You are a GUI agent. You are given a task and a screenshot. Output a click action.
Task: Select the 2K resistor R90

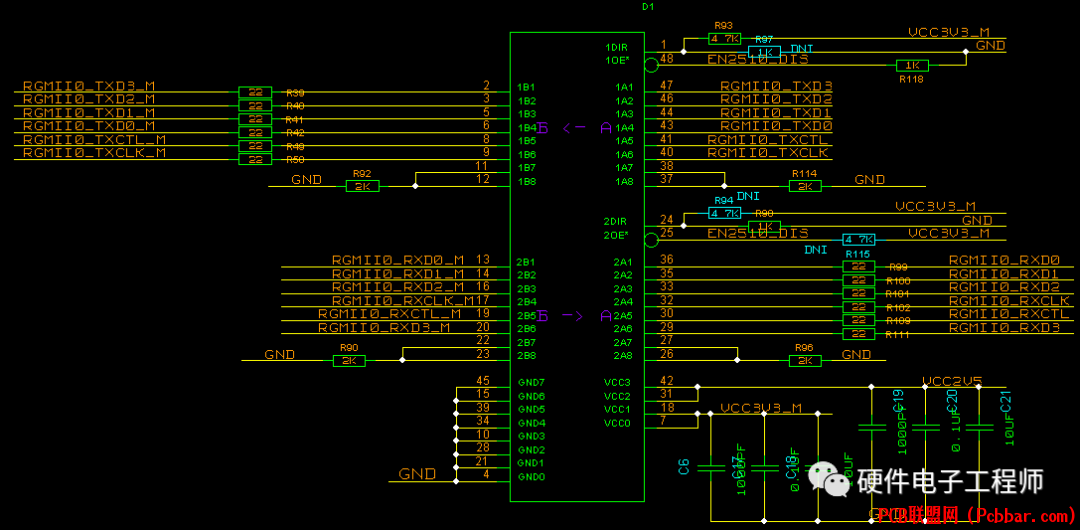coord(349,361)
